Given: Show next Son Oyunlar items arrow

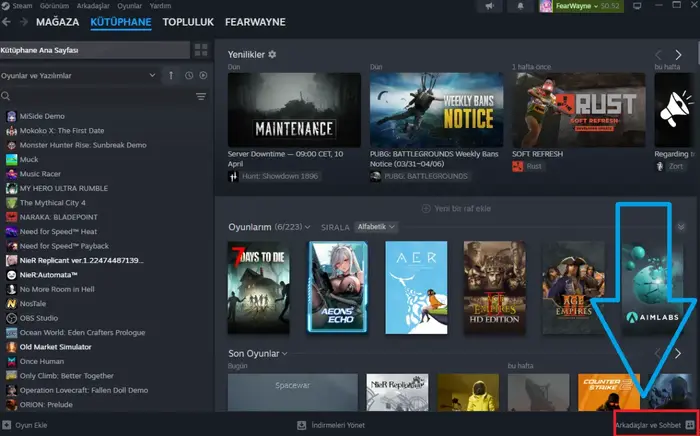Looking at the screenshot, I should click(x=678, y=353).
